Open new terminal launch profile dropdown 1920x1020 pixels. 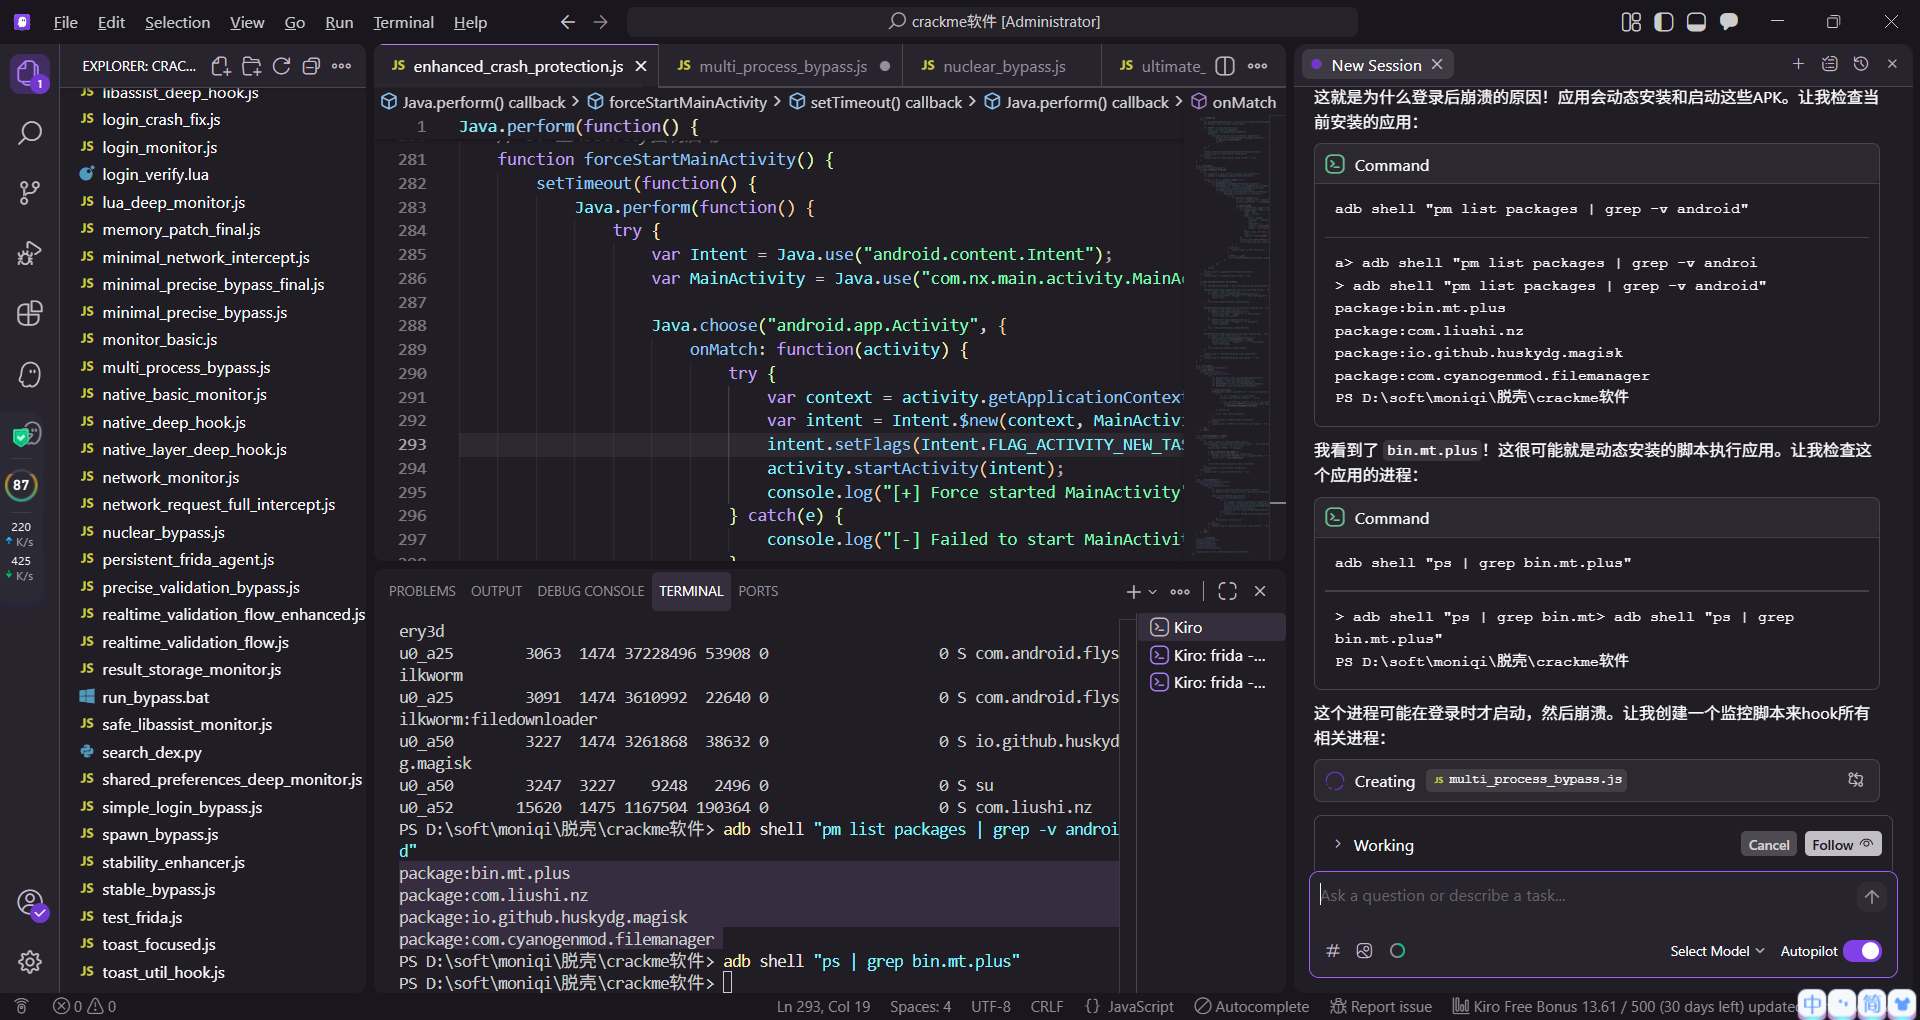click(x=1153, y=592)
